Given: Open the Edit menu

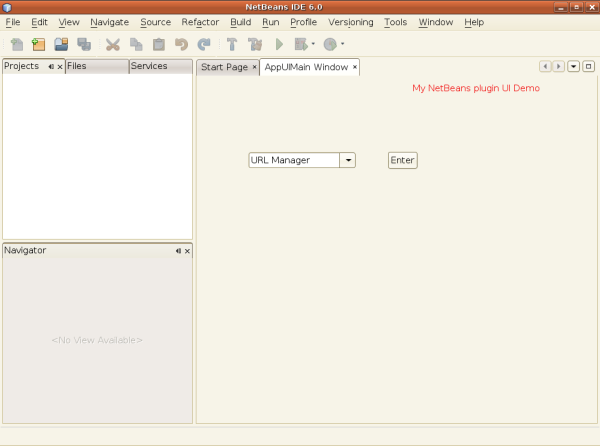Looking at the screenshot, I should 39,22.
